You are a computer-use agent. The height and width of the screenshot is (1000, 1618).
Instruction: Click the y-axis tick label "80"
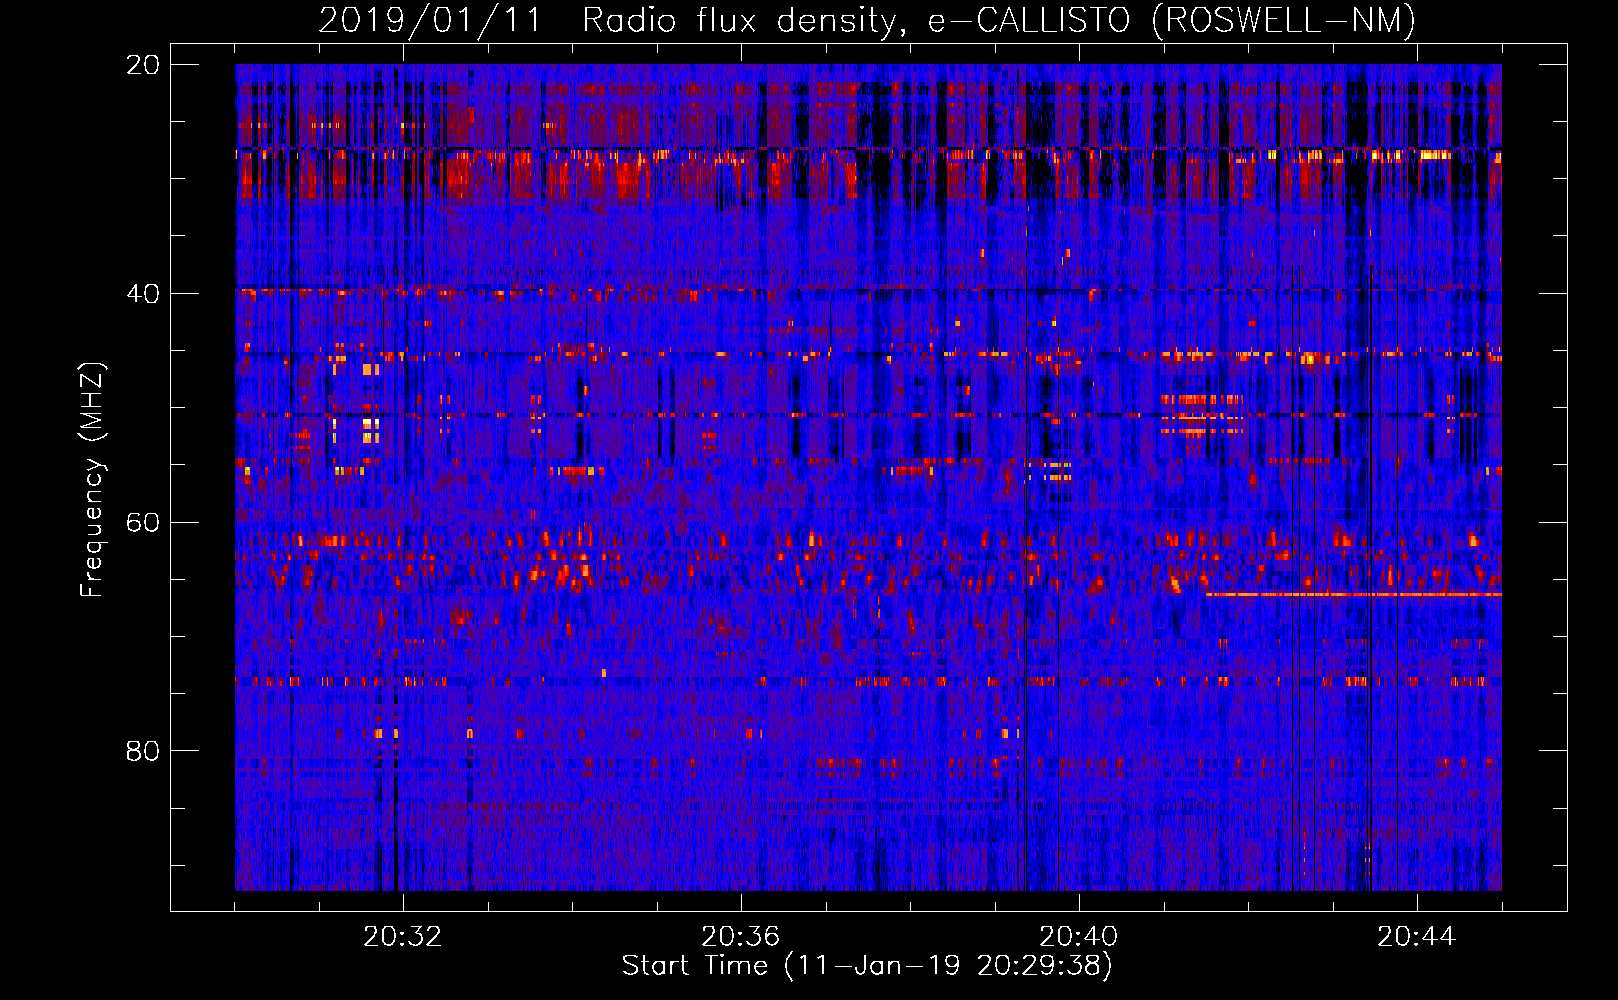[143, 751]
